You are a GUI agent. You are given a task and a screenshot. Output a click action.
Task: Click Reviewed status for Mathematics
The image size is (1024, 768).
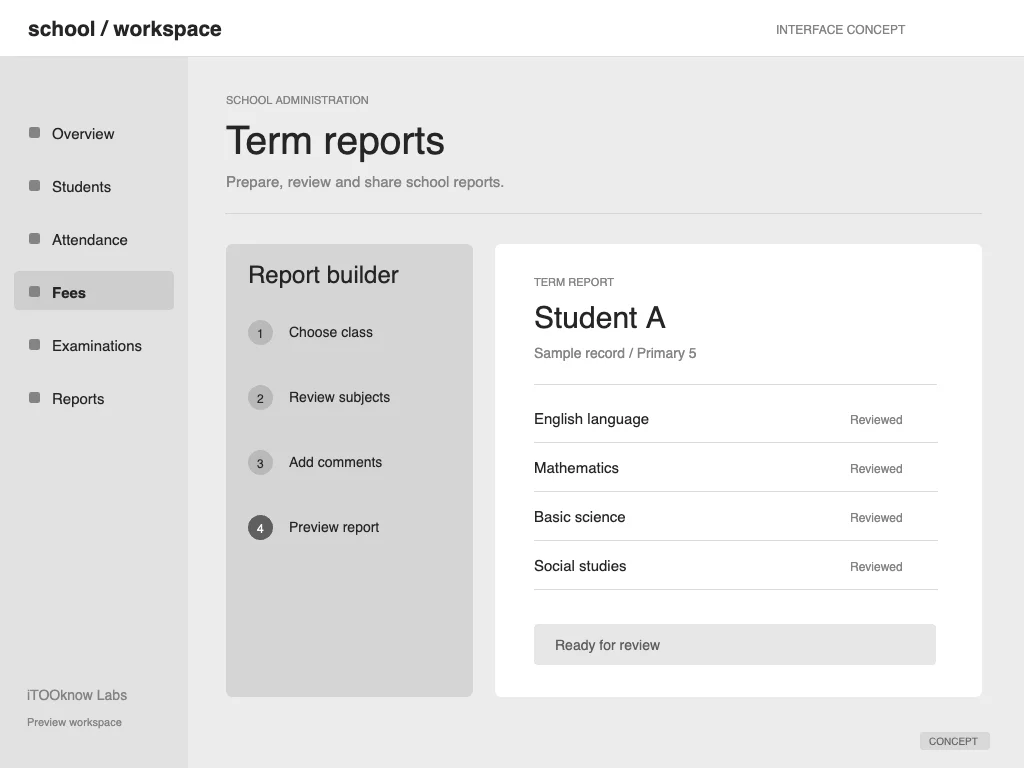876,469
